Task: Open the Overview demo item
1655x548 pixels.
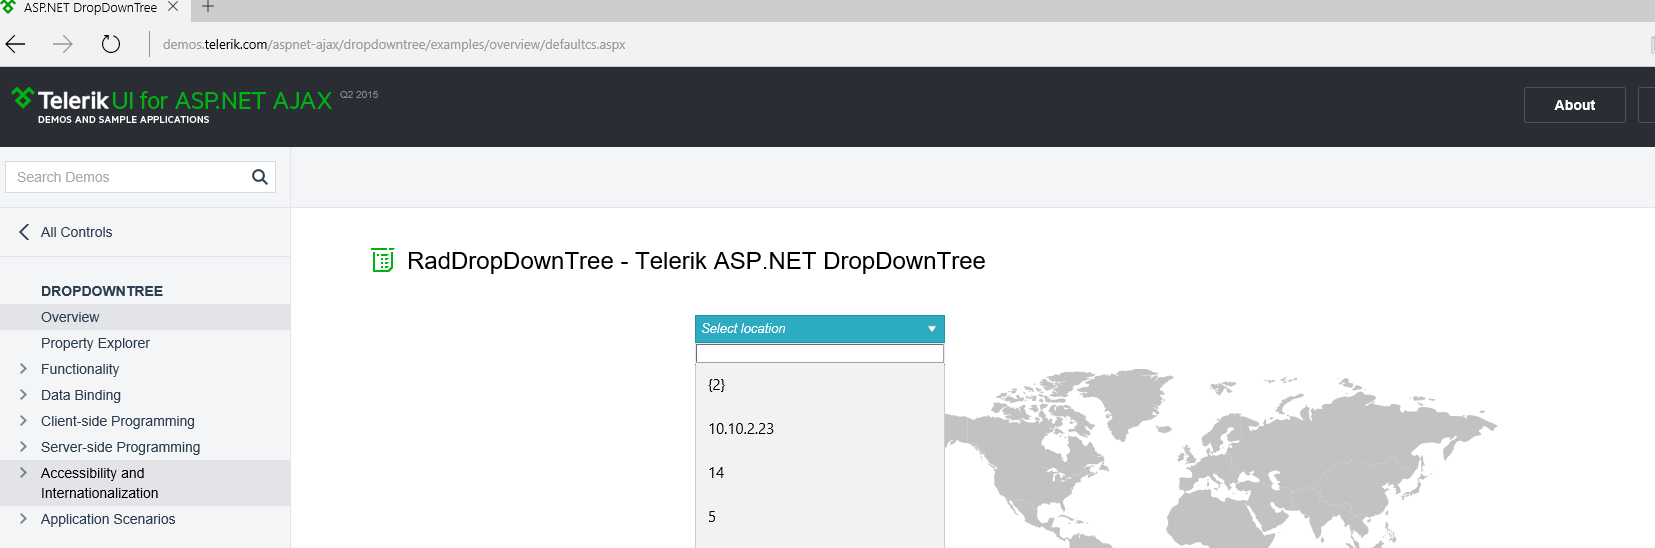Action: pyautogui.click(x=70, y=317)
